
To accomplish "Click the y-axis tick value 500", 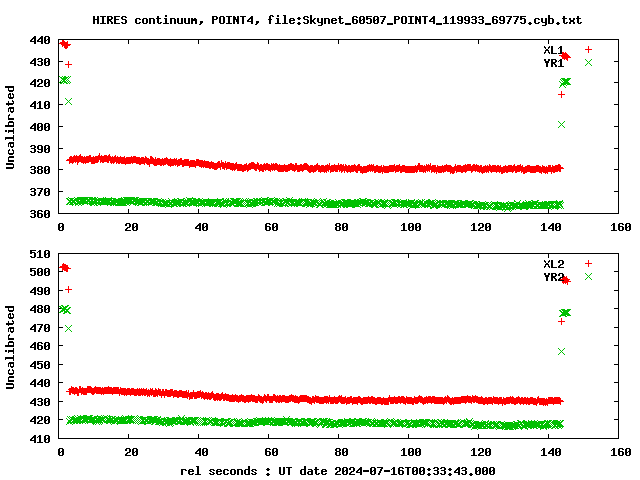I will pyautogui.click(x=40, y=272).
